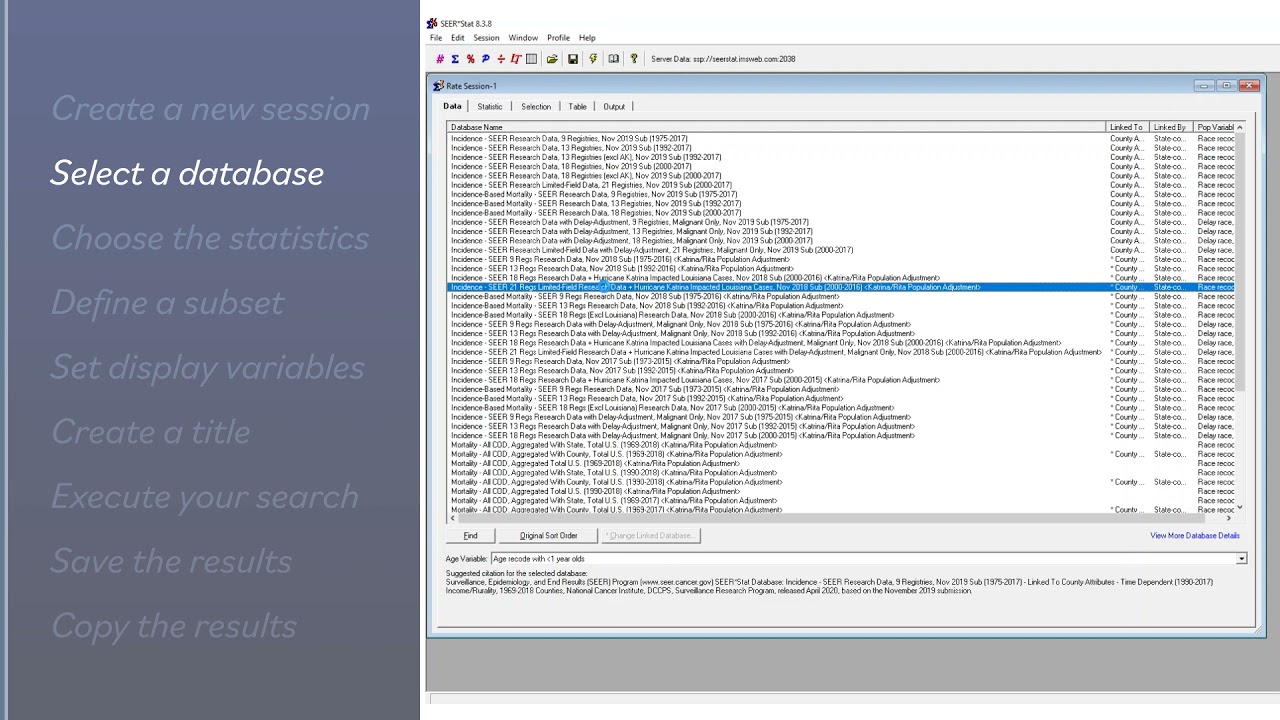Image resolution: width=1280 pixels, height=720 pixels.
Task: Click the database list vertical scrollbar down arrow
Action: [1240, 508]
